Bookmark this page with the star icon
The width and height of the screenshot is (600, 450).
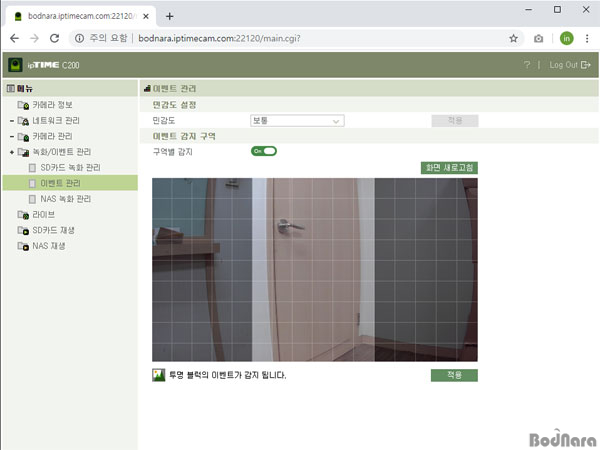point(513,38)
